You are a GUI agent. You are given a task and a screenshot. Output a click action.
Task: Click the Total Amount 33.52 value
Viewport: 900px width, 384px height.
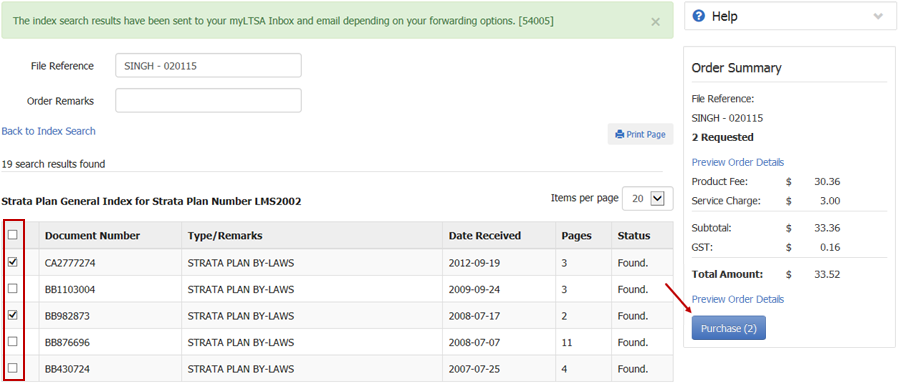click(x=827, y=274)
